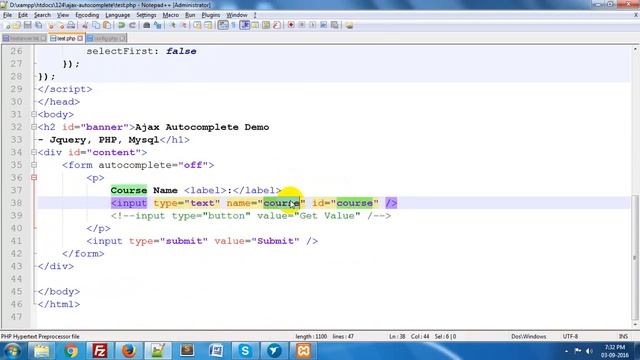The width and height of the screenshot is (640, 360).
Task: Click the Synchronize Horizontal Scrolling icon
Action: tap(208, 25)
